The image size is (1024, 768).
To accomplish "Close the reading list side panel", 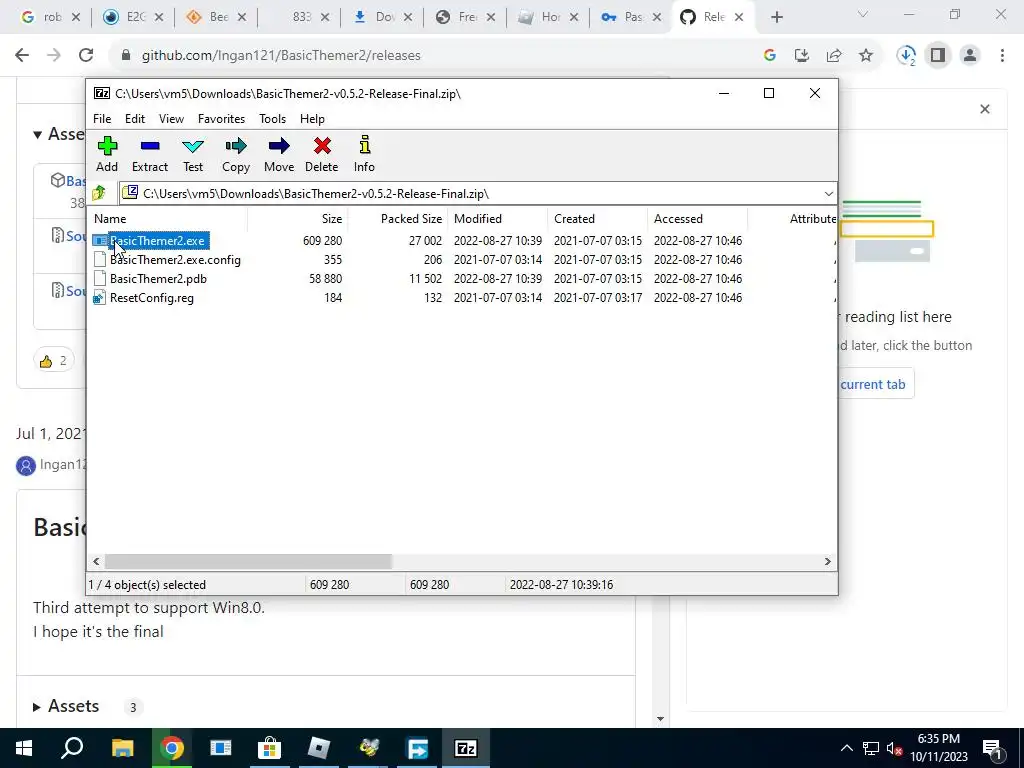I will (x=985, y=109).
